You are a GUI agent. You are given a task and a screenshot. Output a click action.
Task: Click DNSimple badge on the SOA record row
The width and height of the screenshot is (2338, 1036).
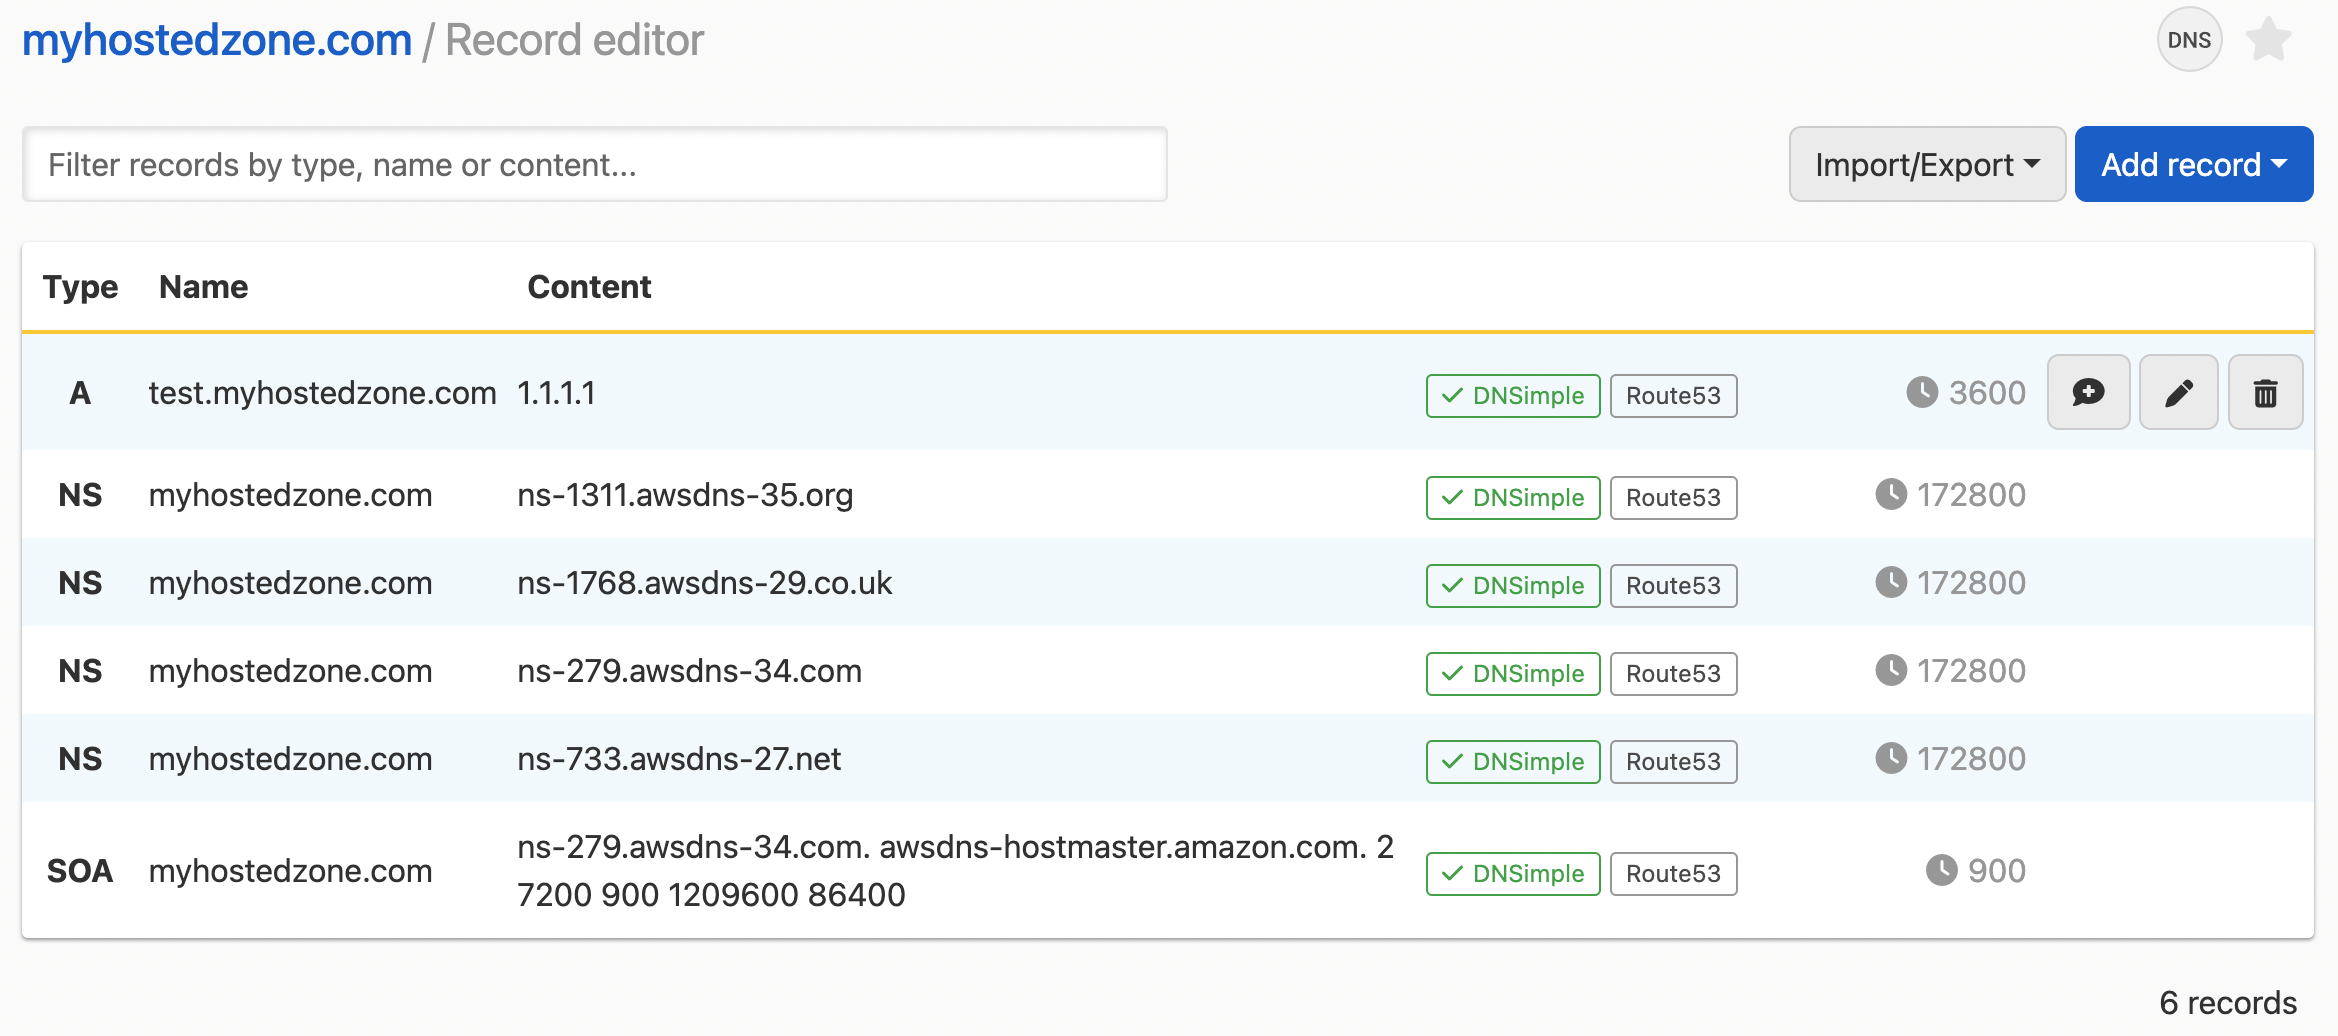click(x=1513, y=874)
